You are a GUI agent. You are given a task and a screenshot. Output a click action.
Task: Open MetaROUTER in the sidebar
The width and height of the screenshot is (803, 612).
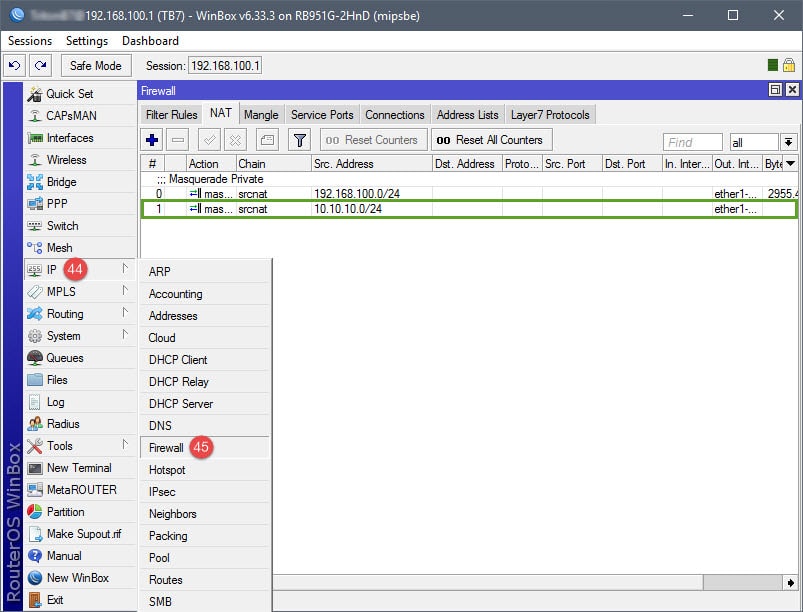click(80, 490)
